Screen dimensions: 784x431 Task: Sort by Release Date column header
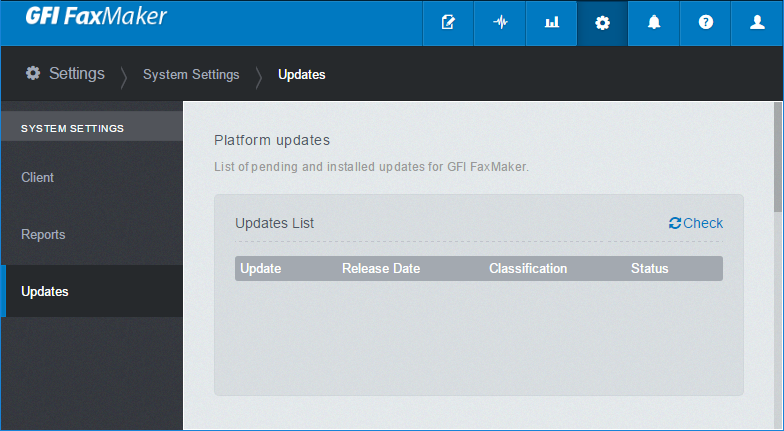[381, 268]
